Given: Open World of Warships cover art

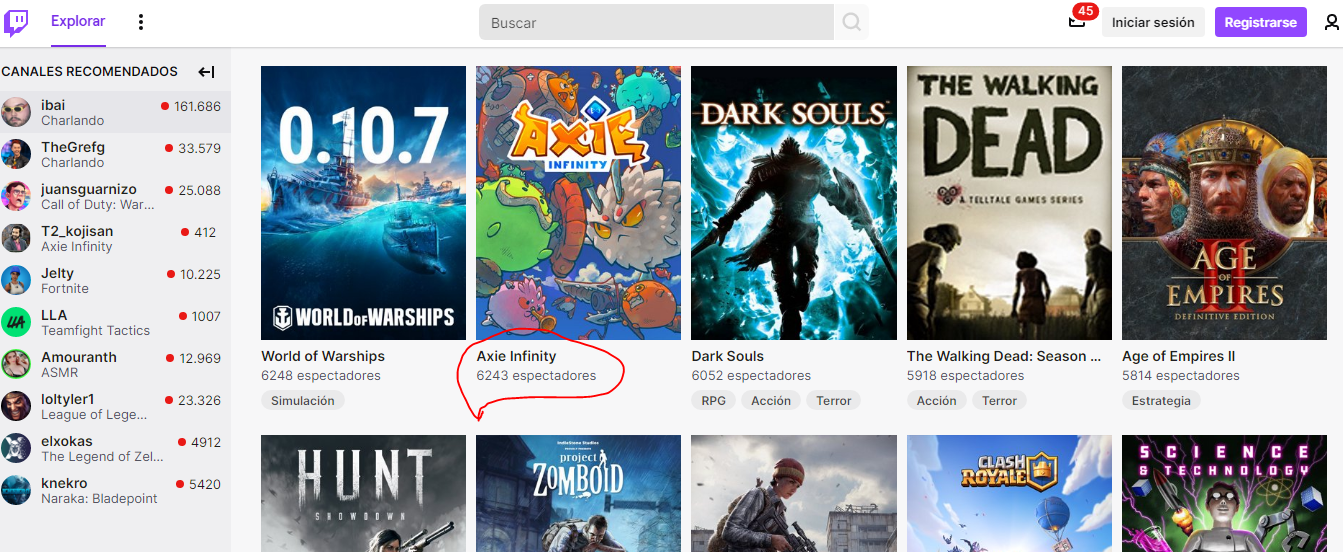Looking at the screenshot, I should click(x=363, y=203).
